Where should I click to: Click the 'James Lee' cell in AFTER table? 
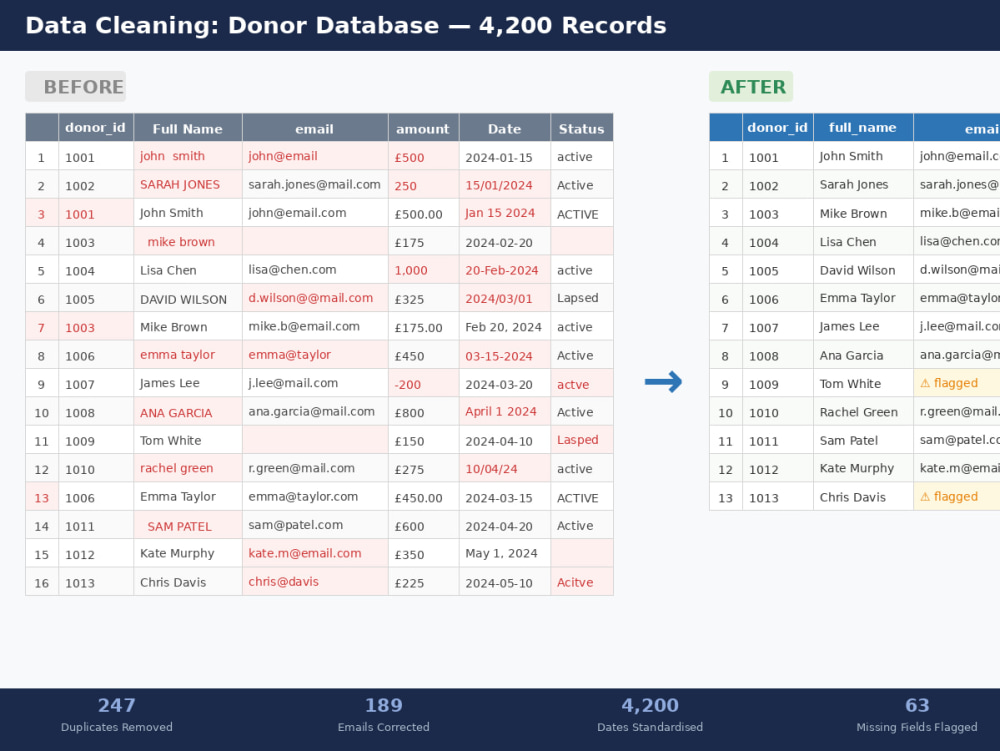863,327
